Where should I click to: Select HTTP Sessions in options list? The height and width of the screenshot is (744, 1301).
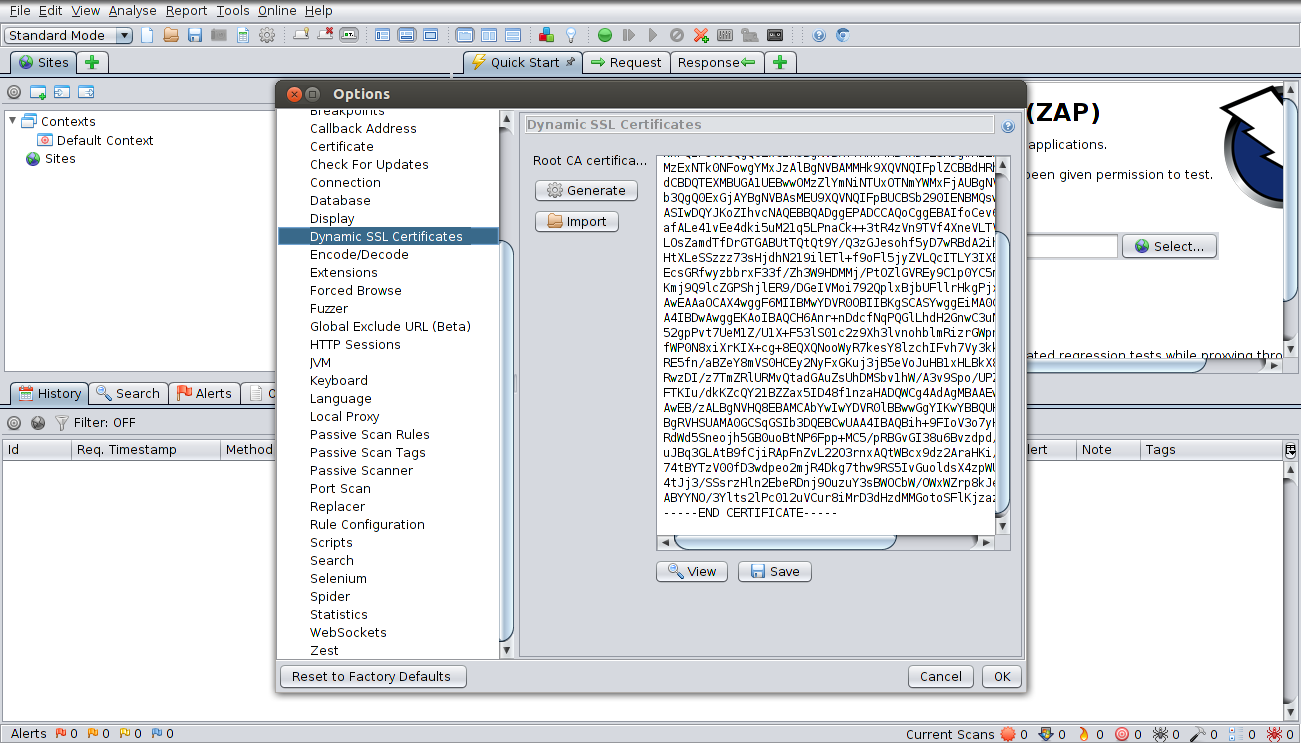tap(355, 344)
